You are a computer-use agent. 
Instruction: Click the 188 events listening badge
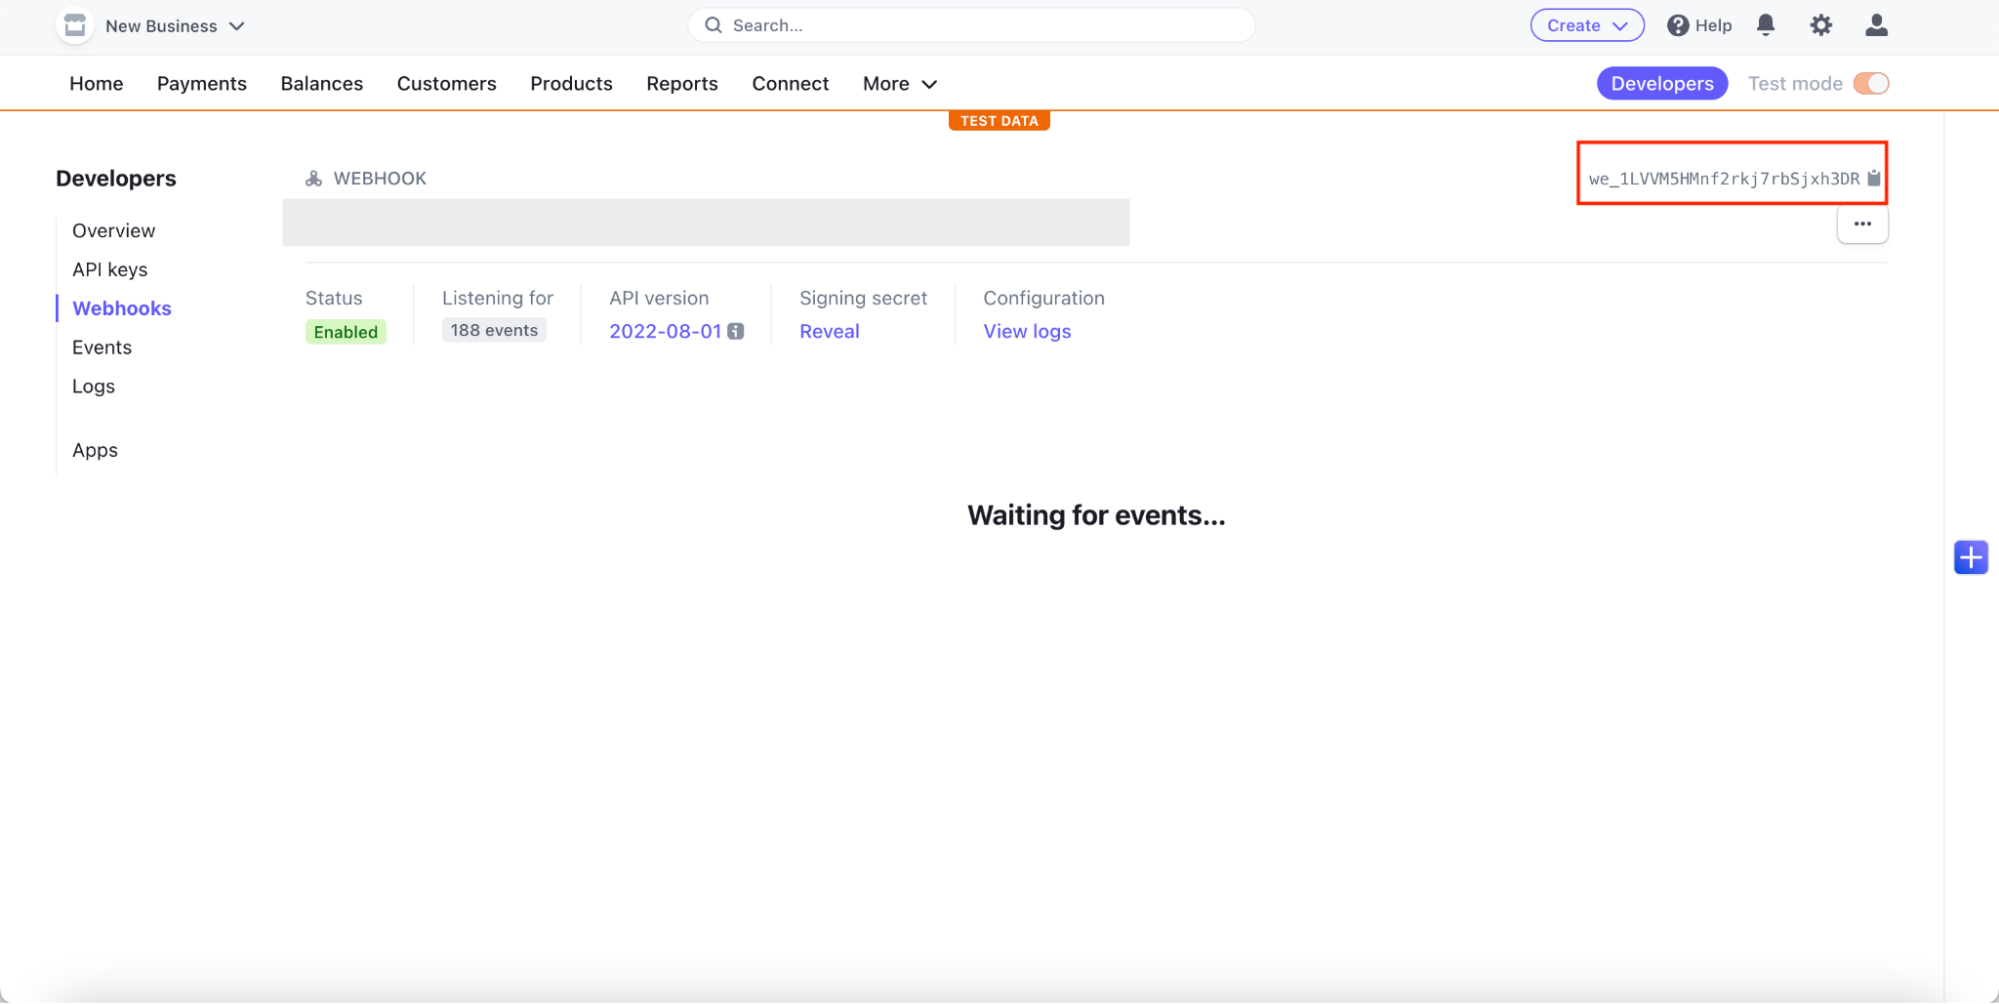point(494,329)
